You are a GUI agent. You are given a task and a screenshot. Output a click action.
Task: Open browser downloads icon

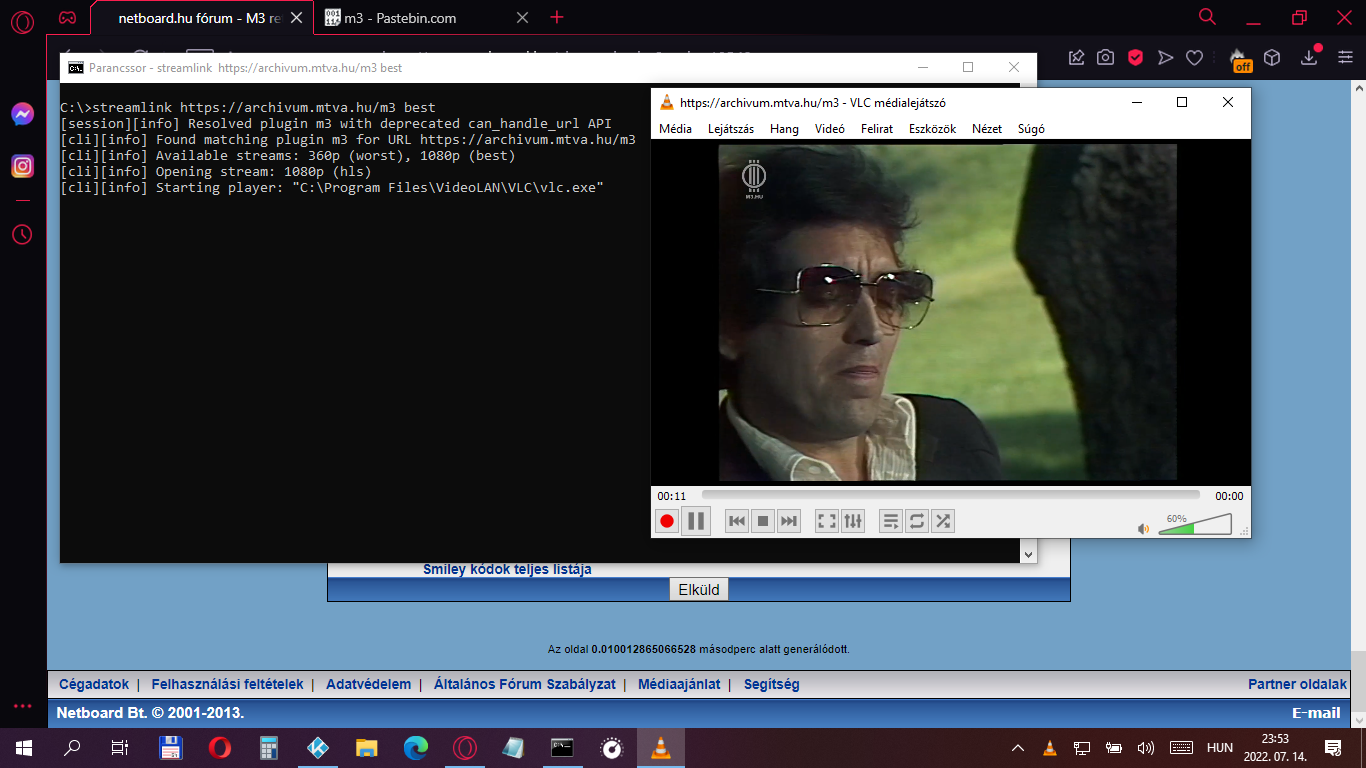point(1310,57)
